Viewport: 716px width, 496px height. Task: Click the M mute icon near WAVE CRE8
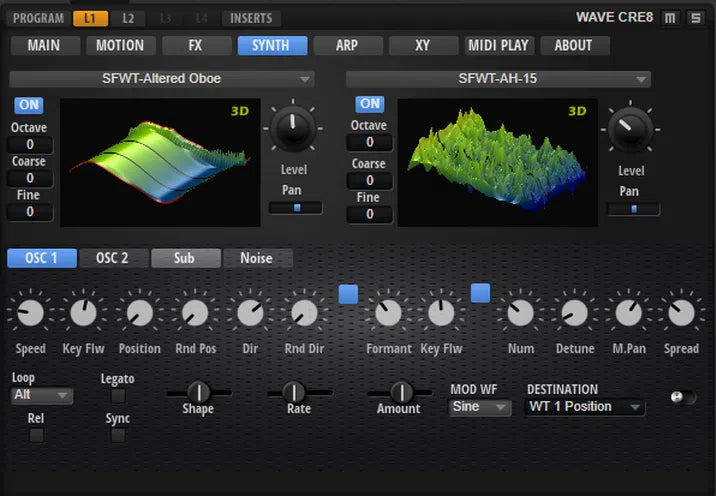click(x=670, y=18)
